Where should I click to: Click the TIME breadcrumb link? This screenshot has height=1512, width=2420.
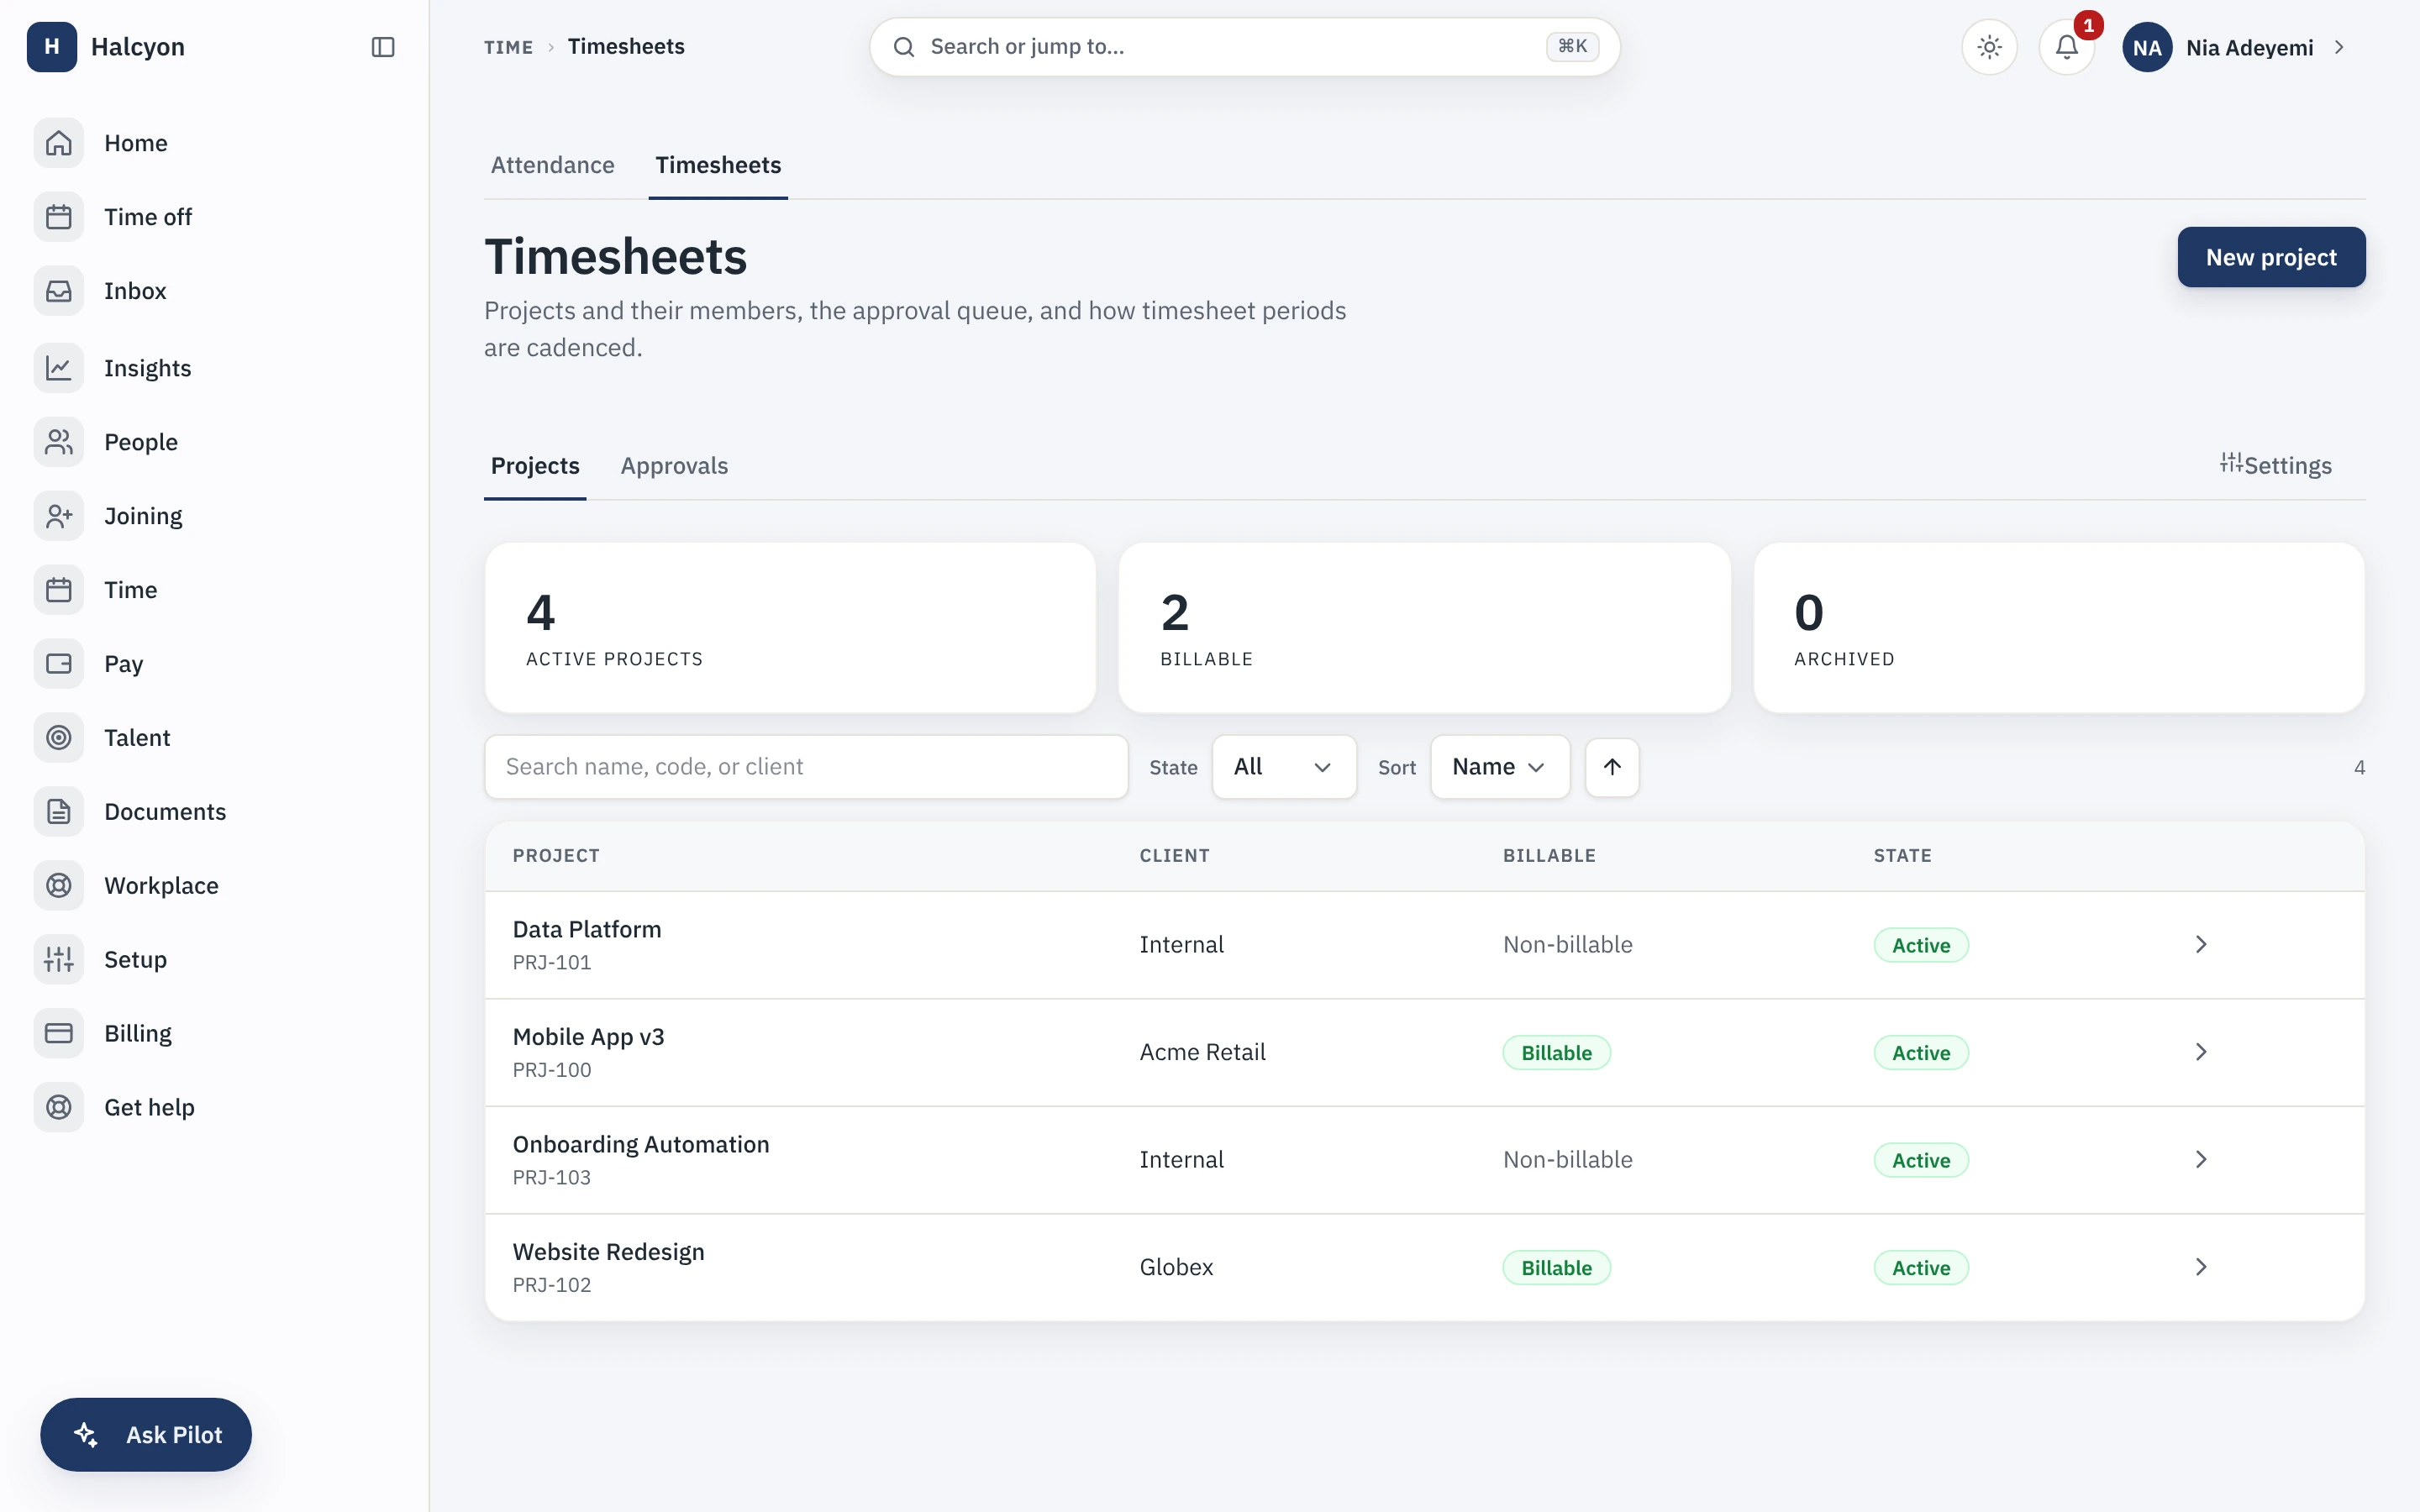coord(508,47)
